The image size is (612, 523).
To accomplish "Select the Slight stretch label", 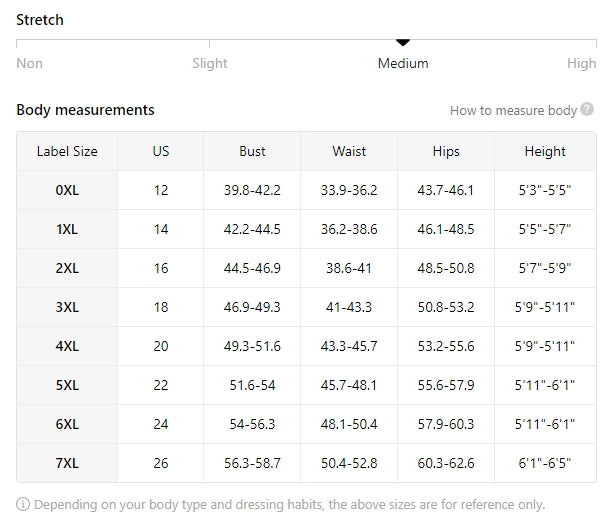I will click(x=210, y=63).
